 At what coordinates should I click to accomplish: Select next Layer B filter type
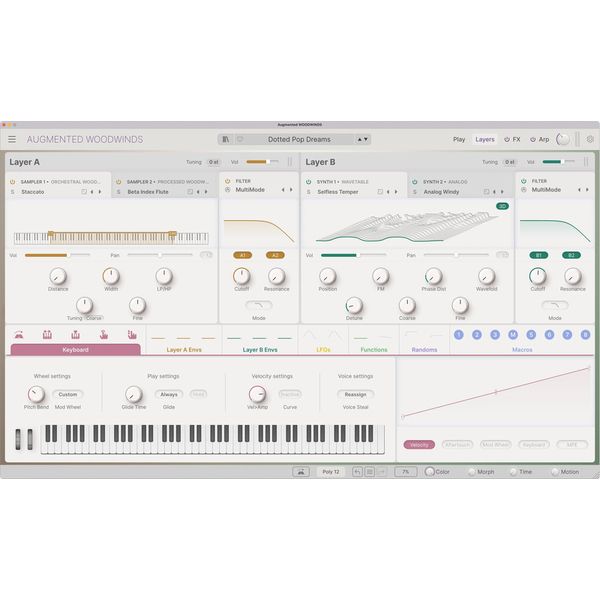(587, 190)
